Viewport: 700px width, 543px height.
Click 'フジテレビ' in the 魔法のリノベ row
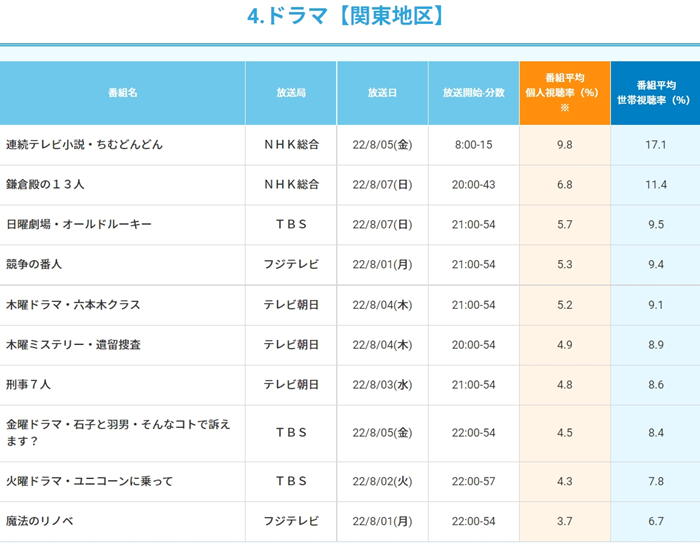[x=292, y=521]
